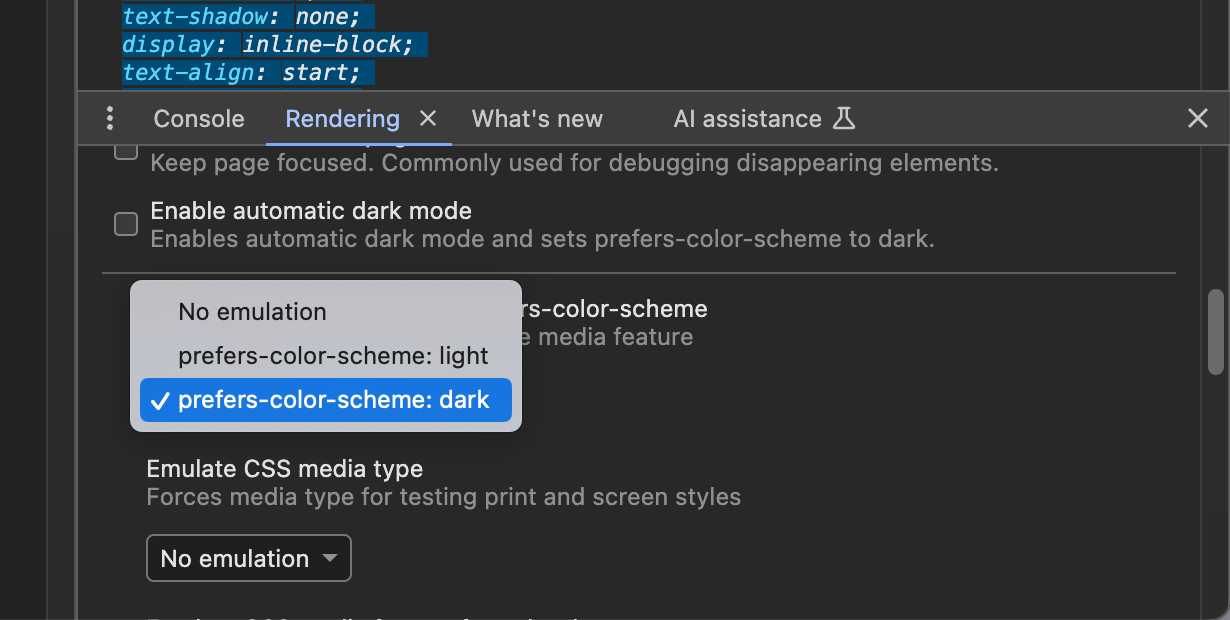Click the Rendering panel vertical scrollbar thumb
The width and height of the screenshot is (1230, 620).
(x=1215, y=330)
